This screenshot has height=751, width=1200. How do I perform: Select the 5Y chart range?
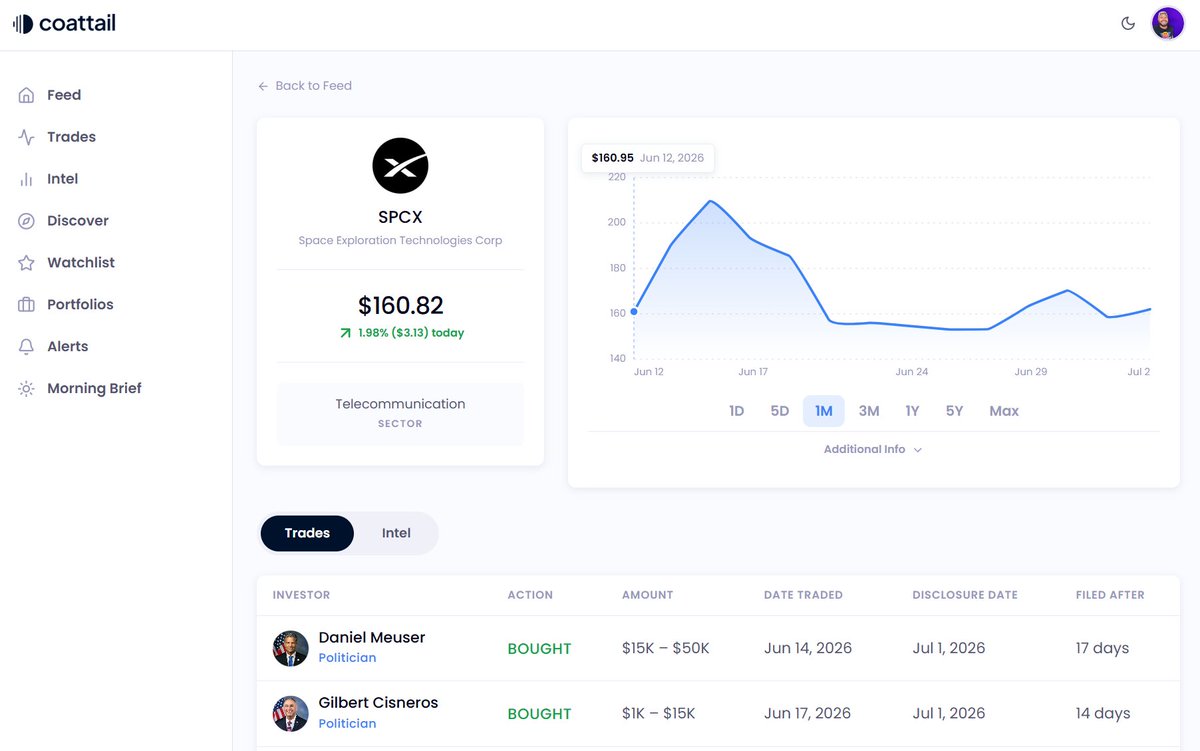click(954, 411)
